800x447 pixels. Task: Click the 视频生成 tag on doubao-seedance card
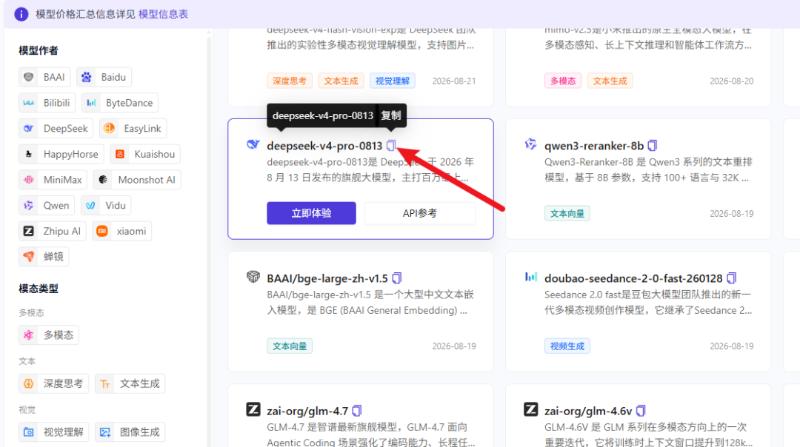pyautogui.click(x=567, y=346)
